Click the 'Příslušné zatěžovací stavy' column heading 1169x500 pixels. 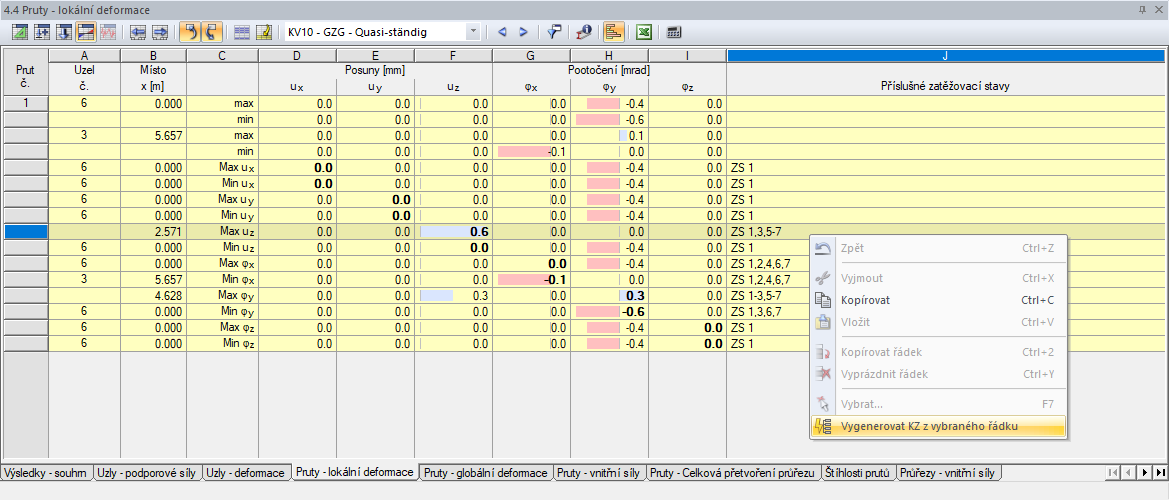pyautogui.click(x=945, y=86)
